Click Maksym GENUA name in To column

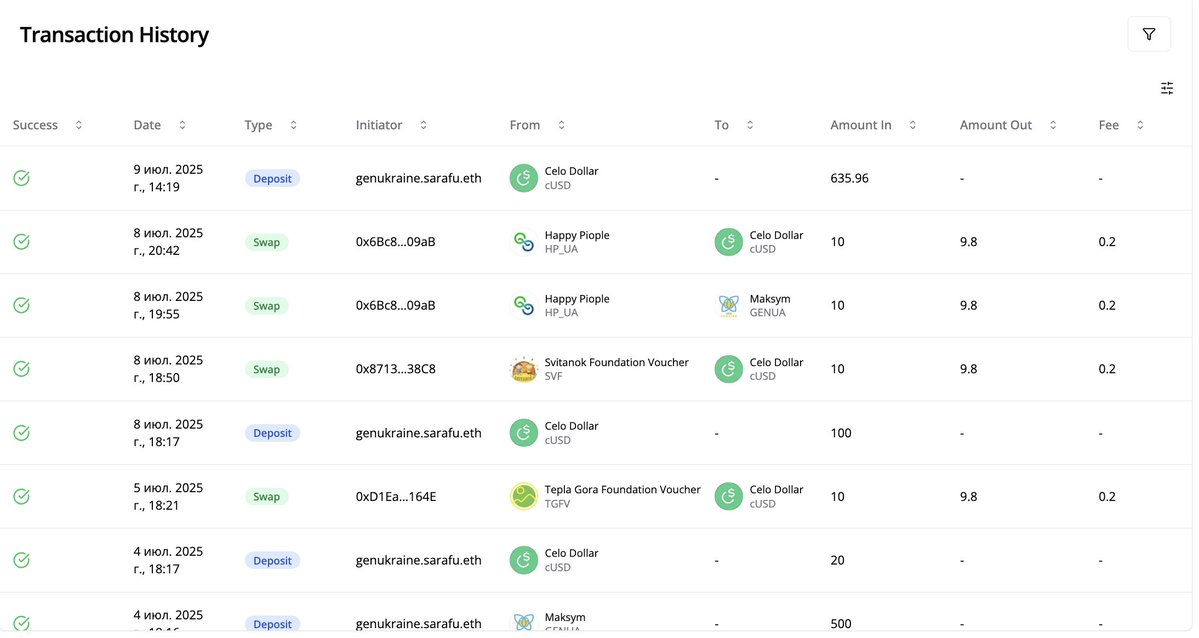[x=770, y=299]
